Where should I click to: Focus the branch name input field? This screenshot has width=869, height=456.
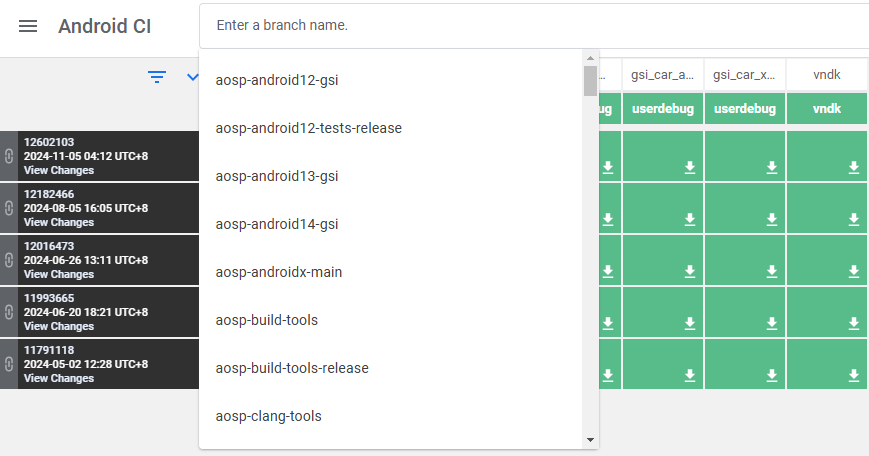530,25
